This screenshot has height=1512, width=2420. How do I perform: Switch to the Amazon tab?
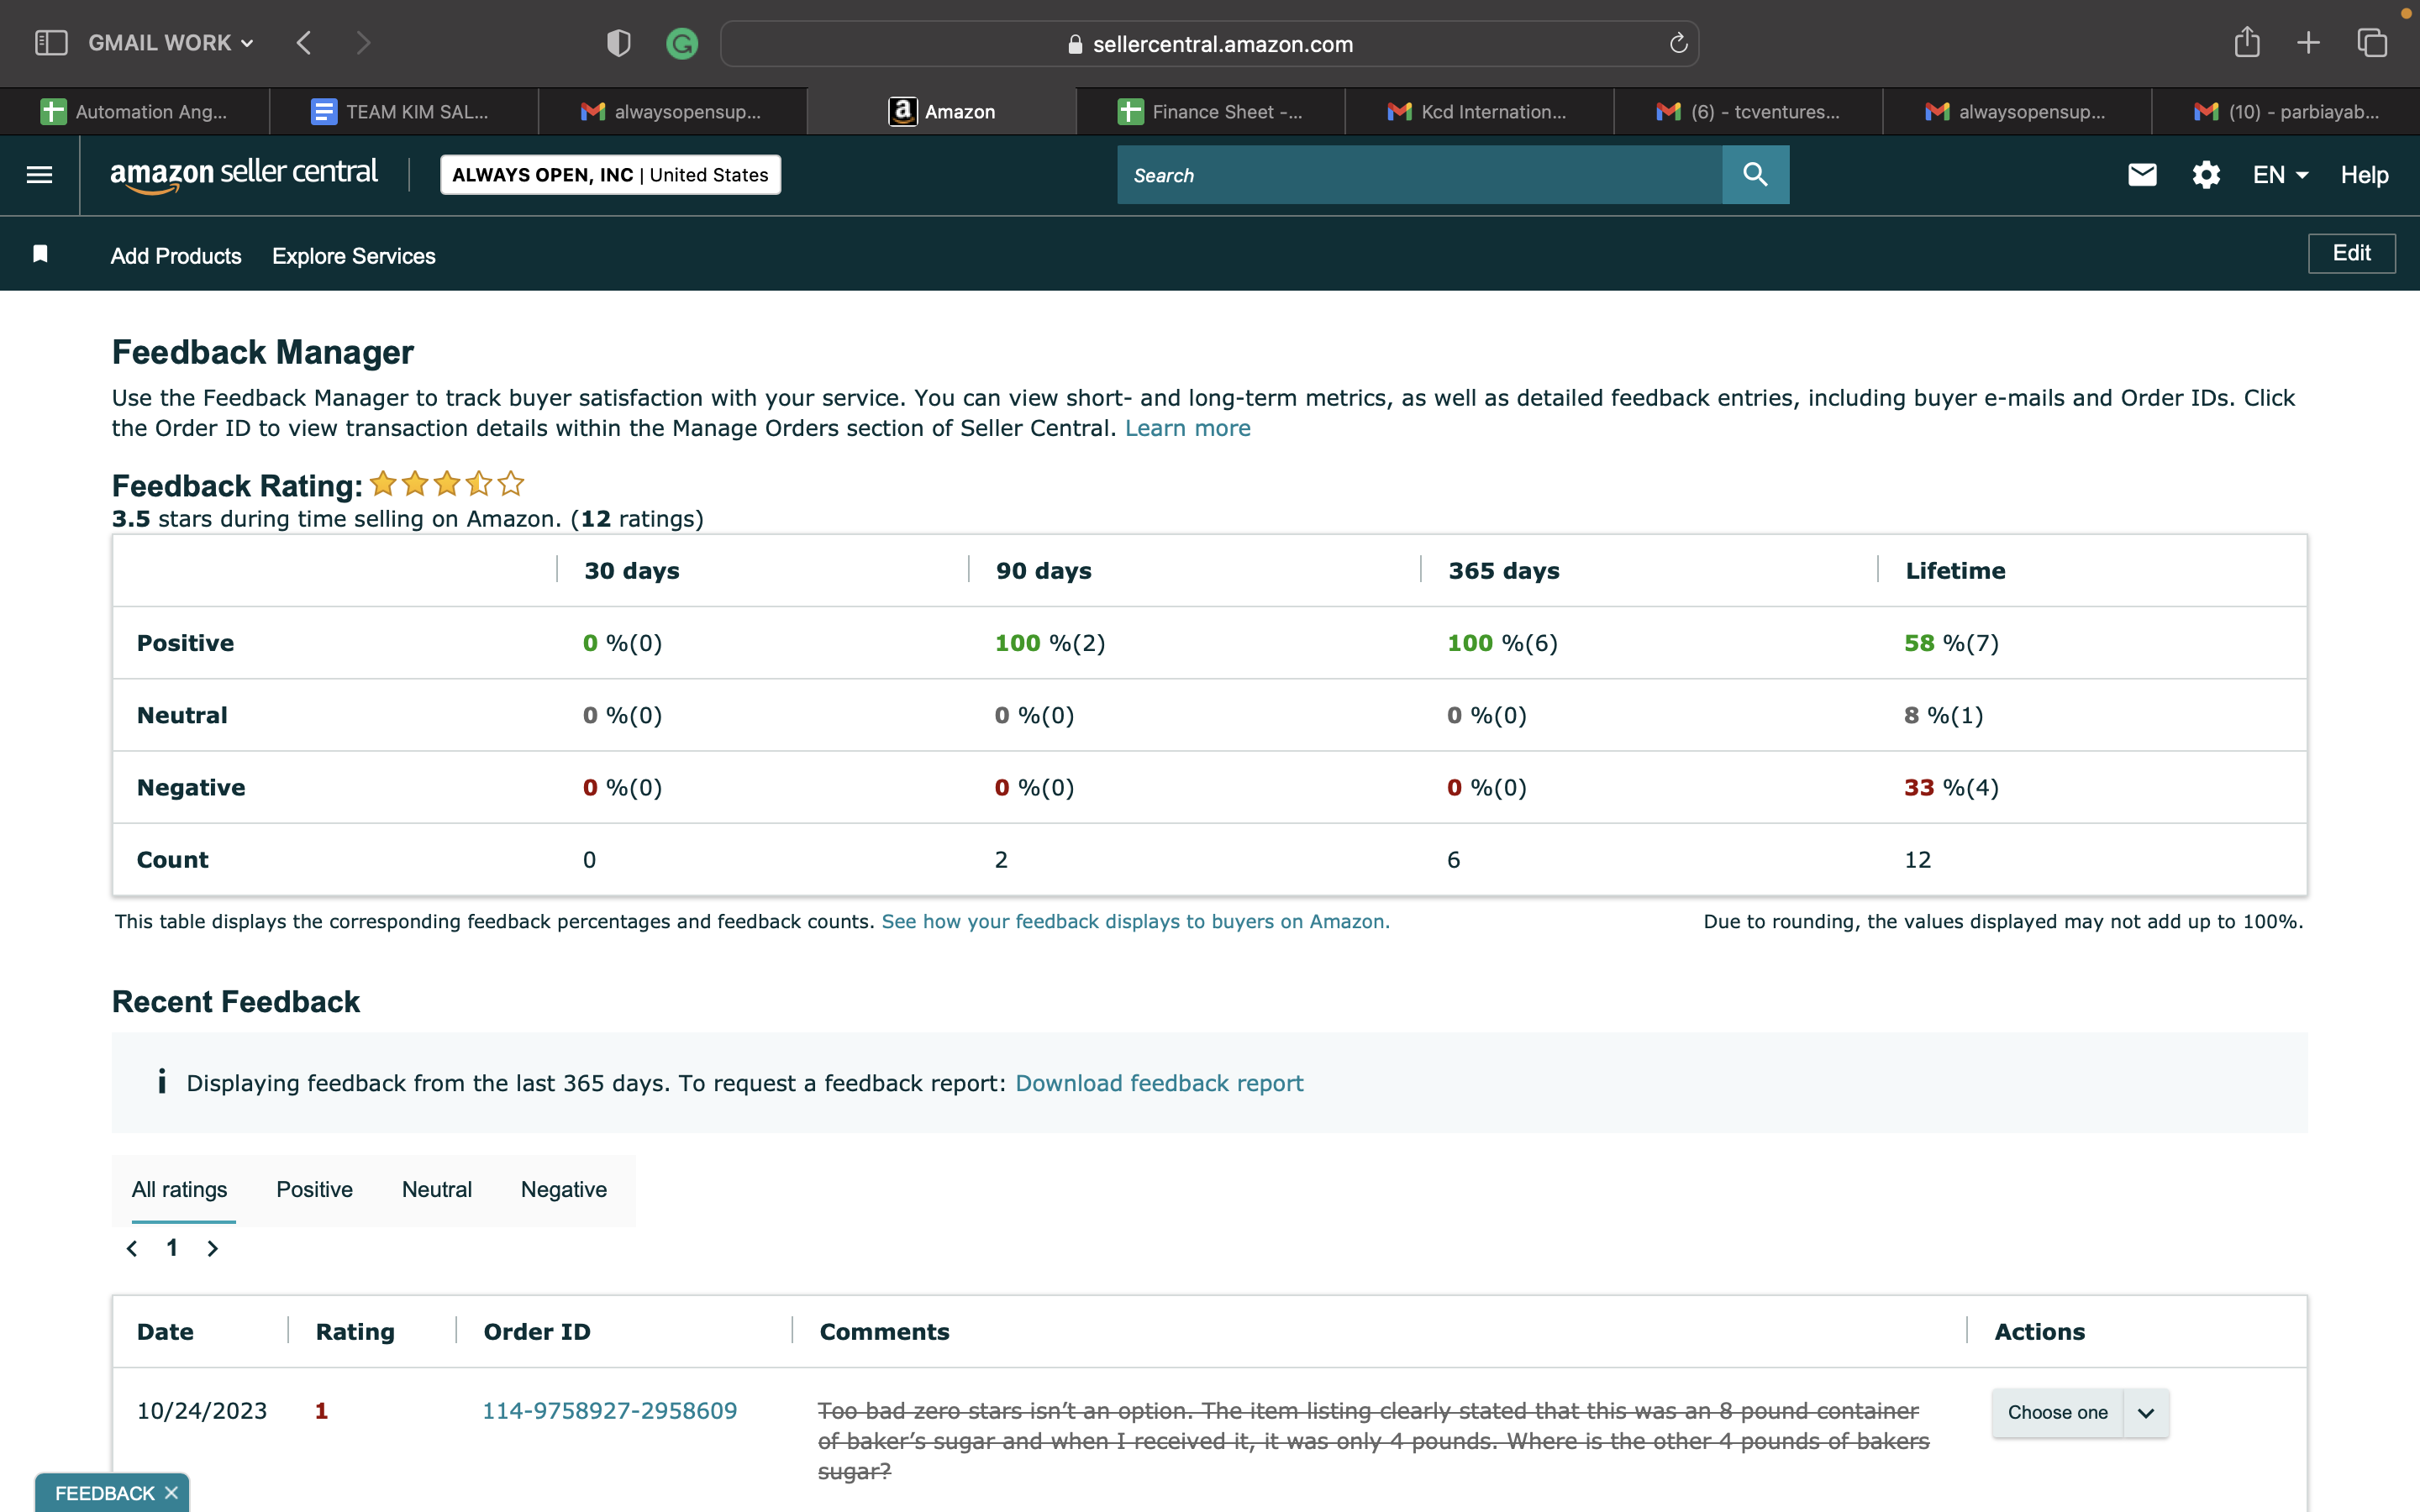point(941,112)
